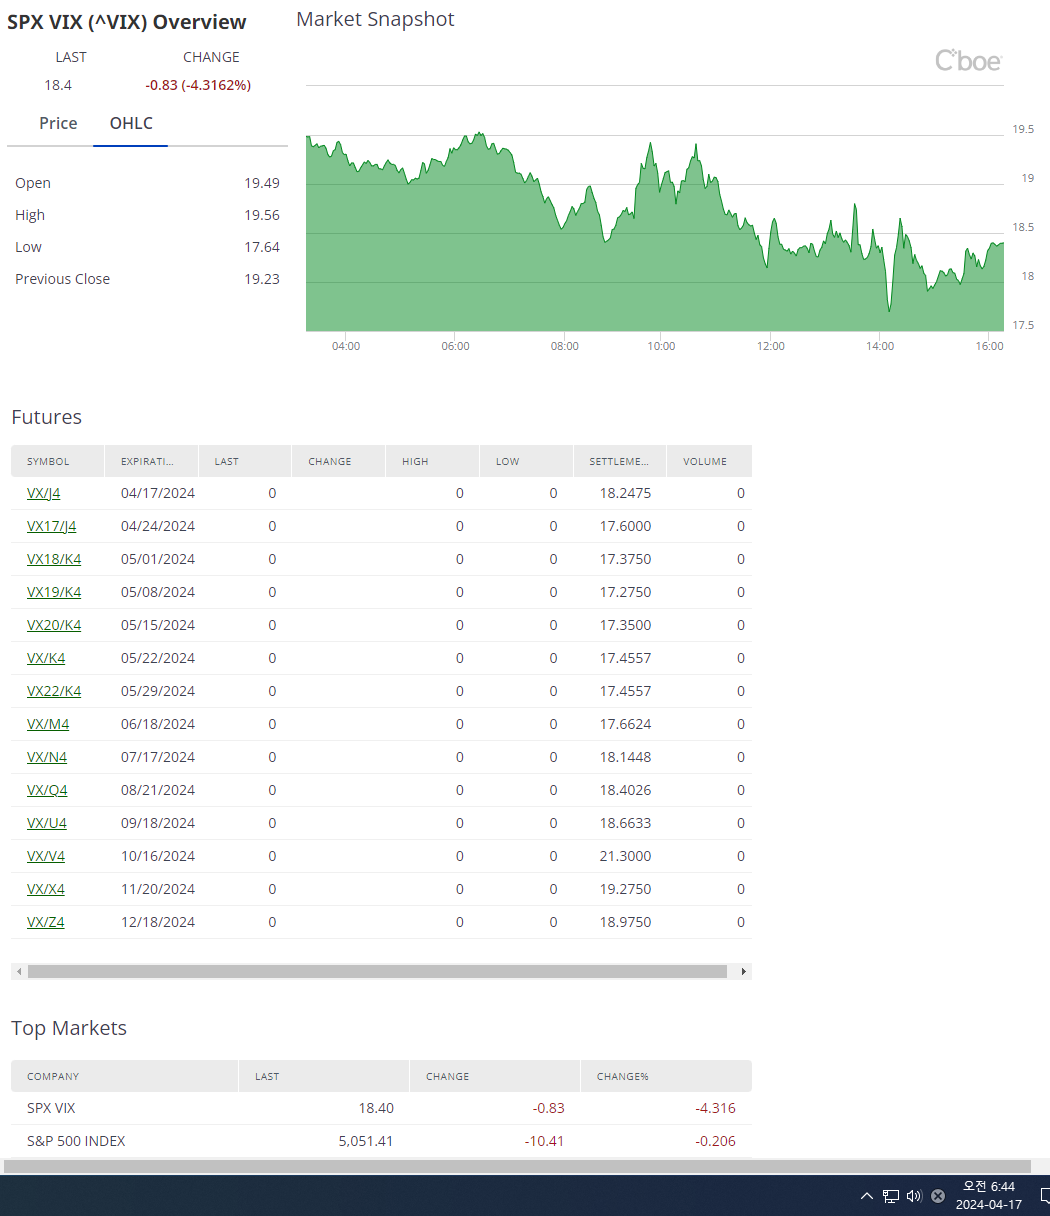This screenshot has height=1216, width=1050.
Task: Select the SPX VIX row in Top Markets
Action: click(x=381, y=1108)
